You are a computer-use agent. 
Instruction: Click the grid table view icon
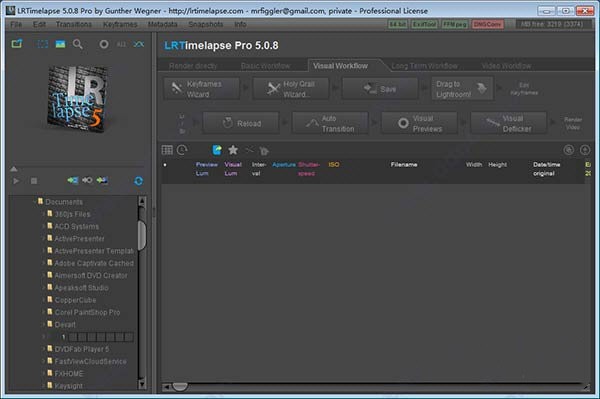click(x=167, y=150)
